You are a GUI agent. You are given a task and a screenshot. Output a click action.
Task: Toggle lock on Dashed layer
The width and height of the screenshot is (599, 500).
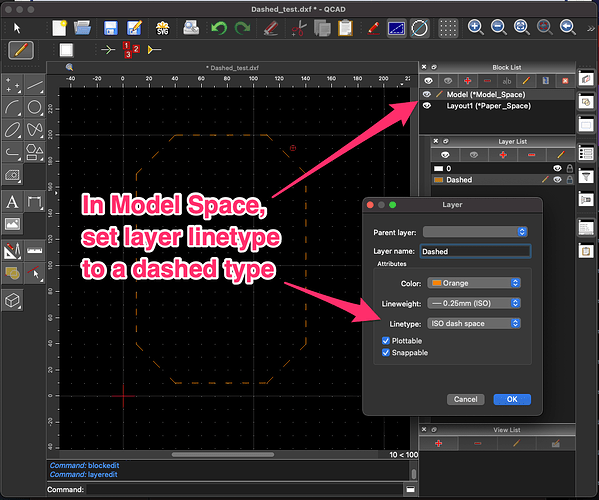pos(570,180)
